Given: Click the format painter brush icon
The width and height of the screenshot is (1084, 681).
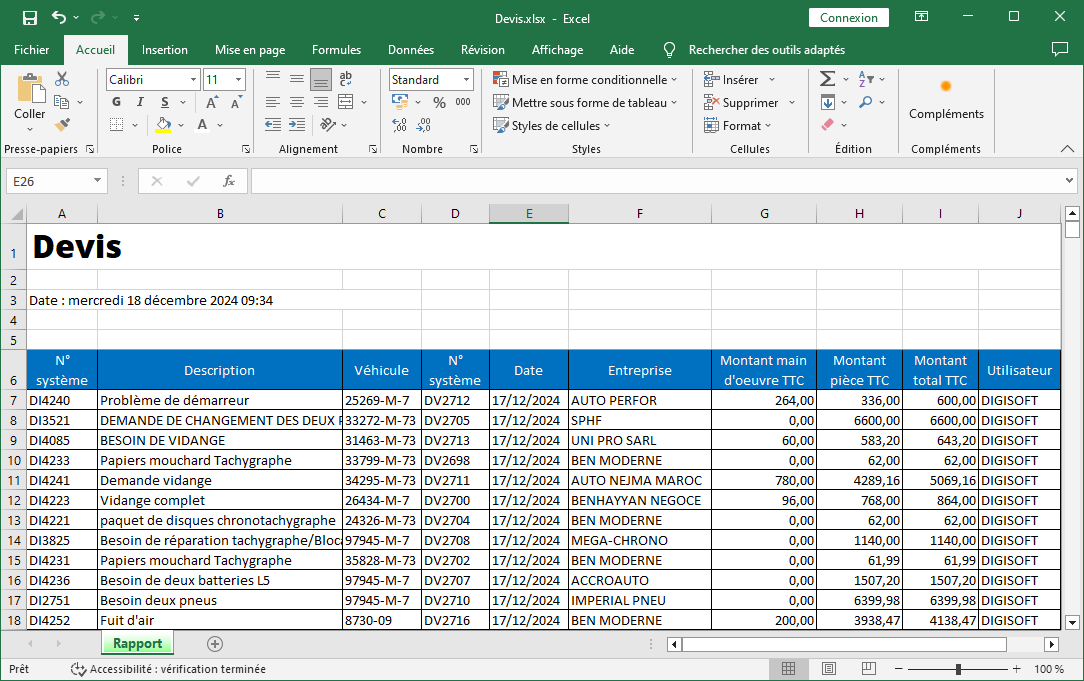Looking at the screenshot, I should (62, 124).
